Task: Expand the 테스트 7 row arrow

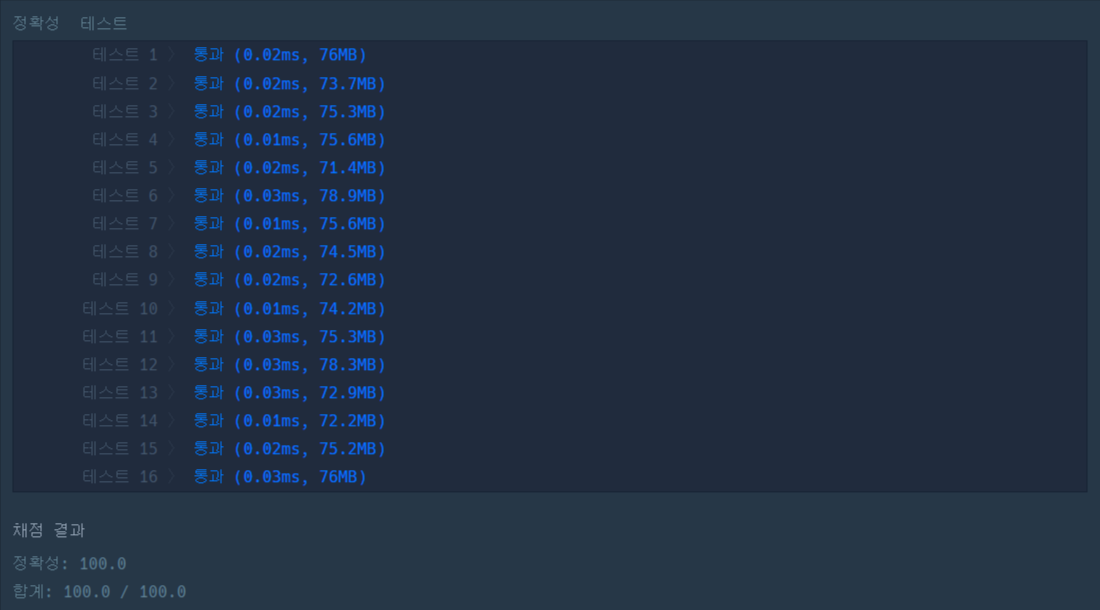Action: click(171, 224)
